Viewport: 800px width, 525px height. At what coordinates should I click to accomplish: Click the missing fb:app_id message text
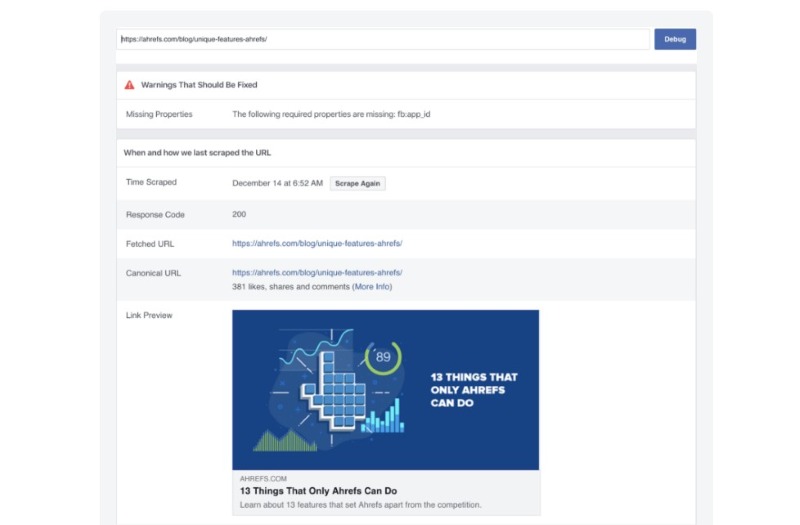[331, 114]
